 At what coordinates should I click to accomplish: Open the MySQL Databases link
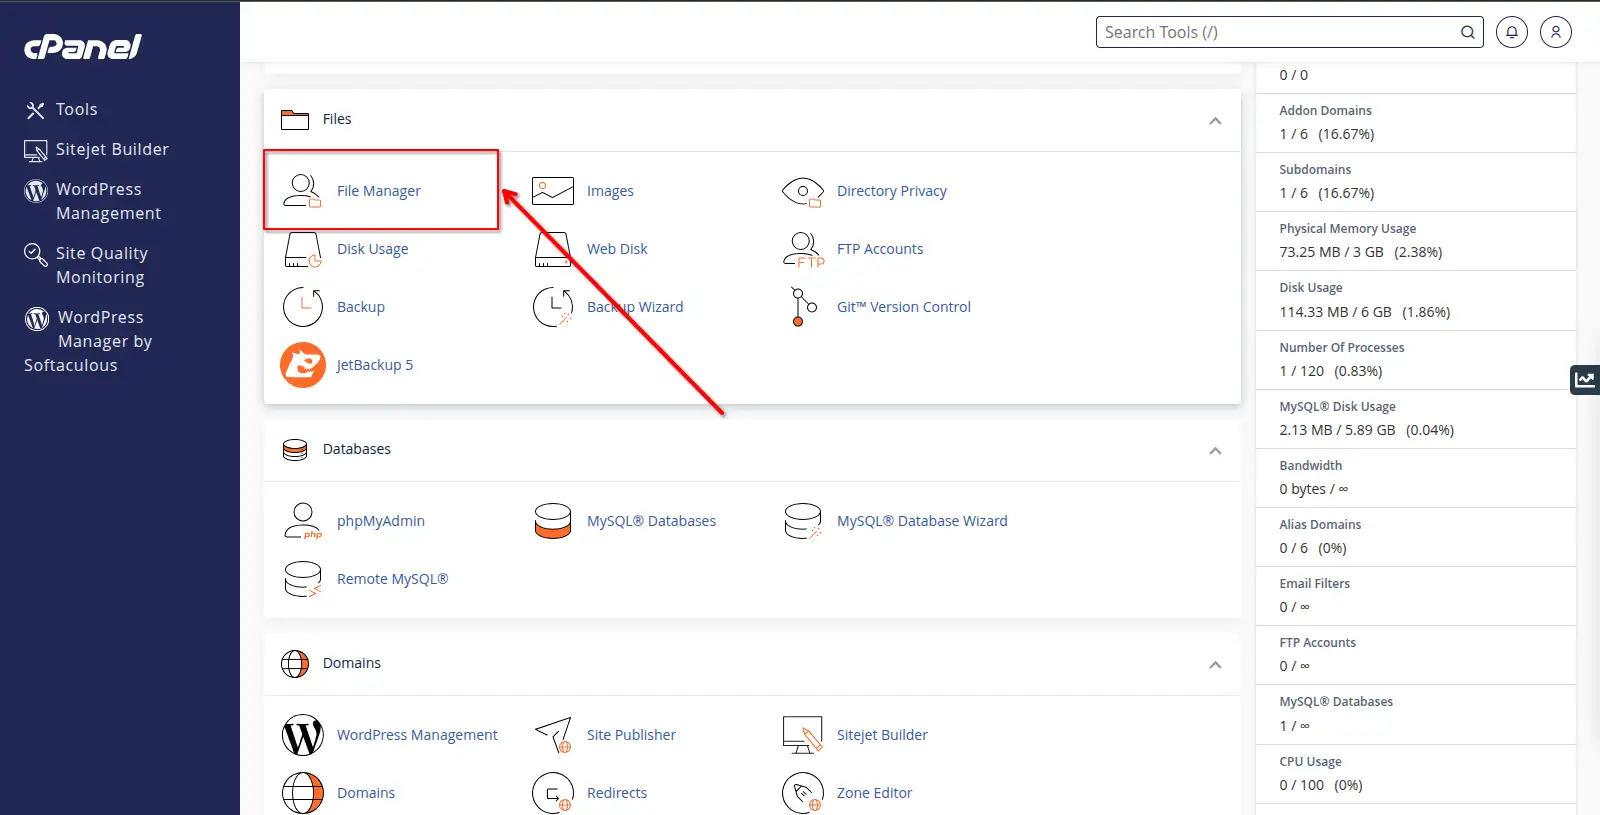pos(651,521)
